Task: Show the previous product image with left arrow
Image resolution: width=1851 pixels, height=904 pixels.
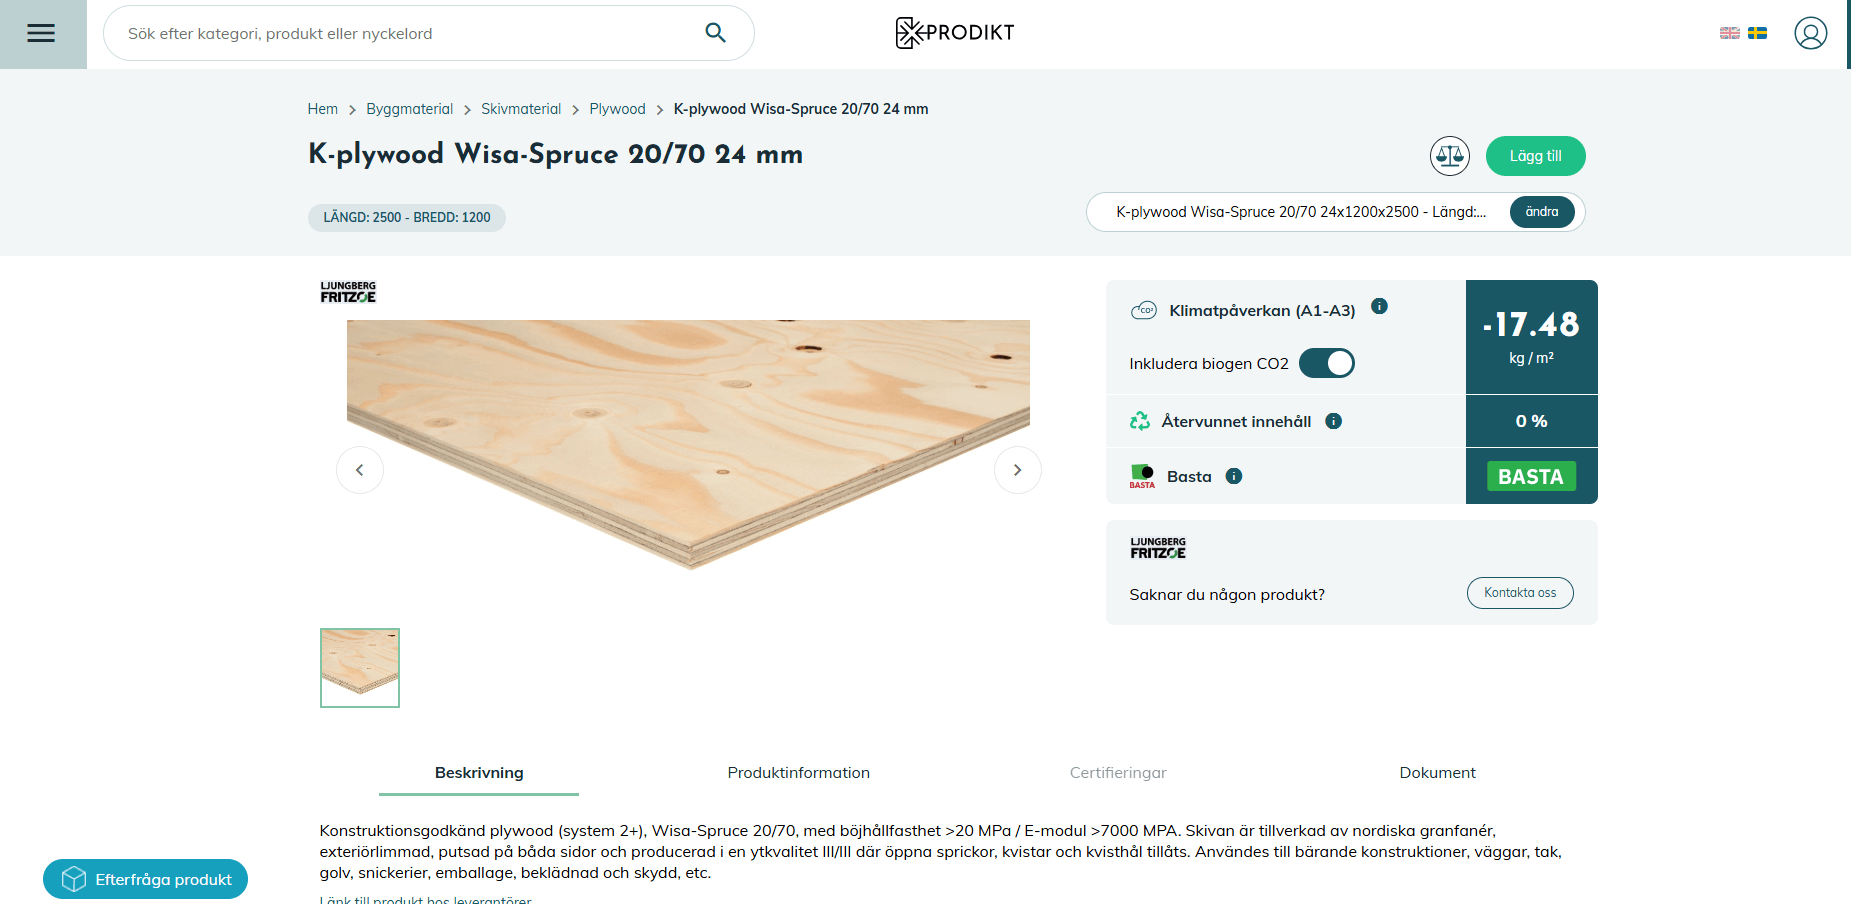Action: [x=359, y=469]
